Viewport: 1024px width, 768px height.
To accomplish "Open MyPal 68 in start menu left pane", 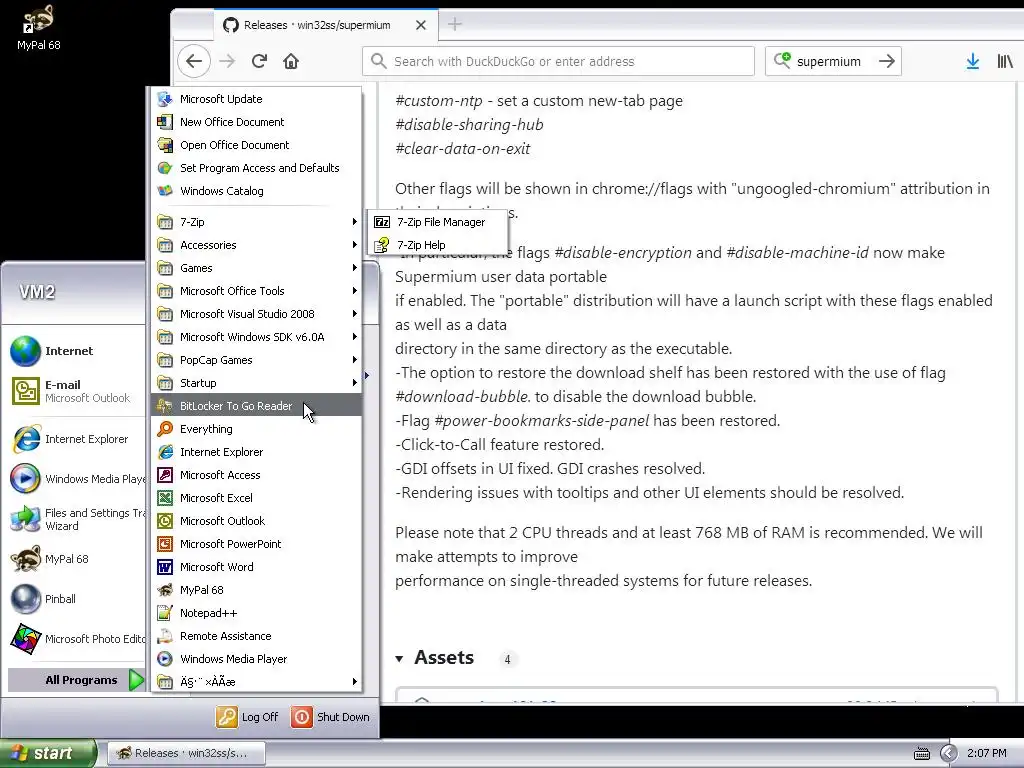I will [76, 559].
